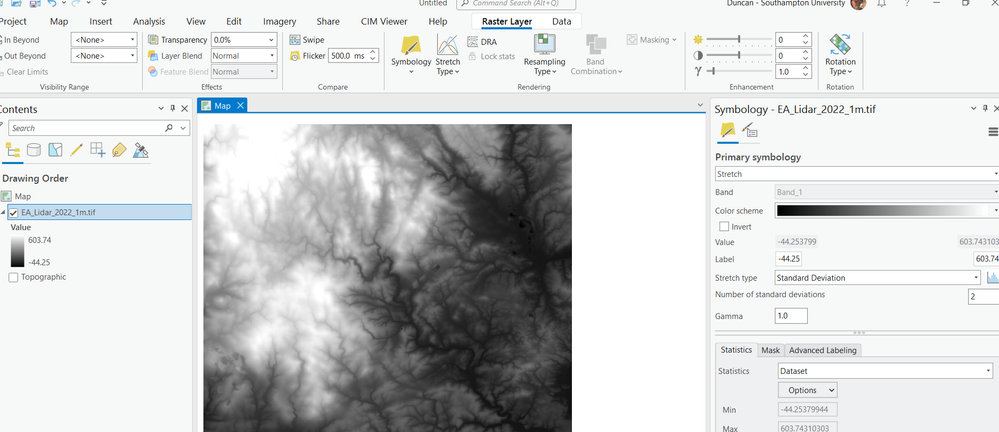Open the Insert ribbon tab
This screenshot has width=999, height=432.
pyautogui.click(x=101, y=22)
